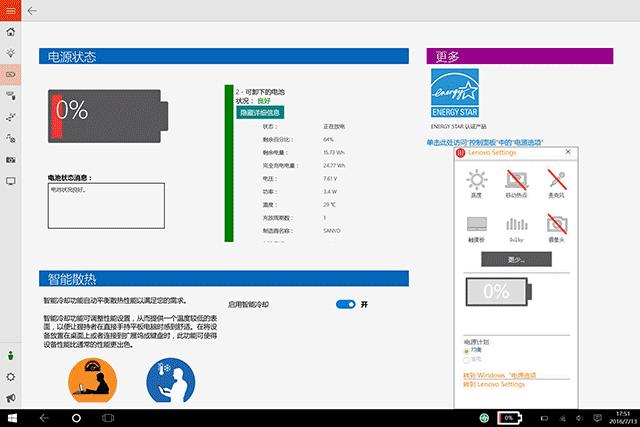Viewport: 640px width, 427px height.
Task: Select the 均衡 balanced power plan radio button
Action: point(466,351)
